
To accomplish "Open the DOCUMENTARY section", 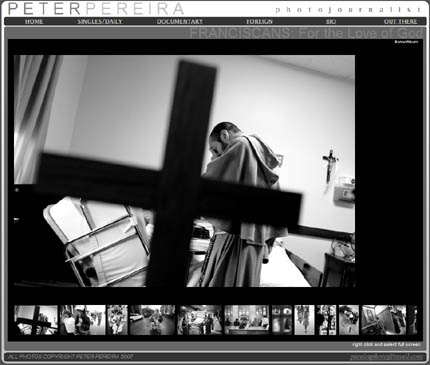I will click(x=180, y=22).
